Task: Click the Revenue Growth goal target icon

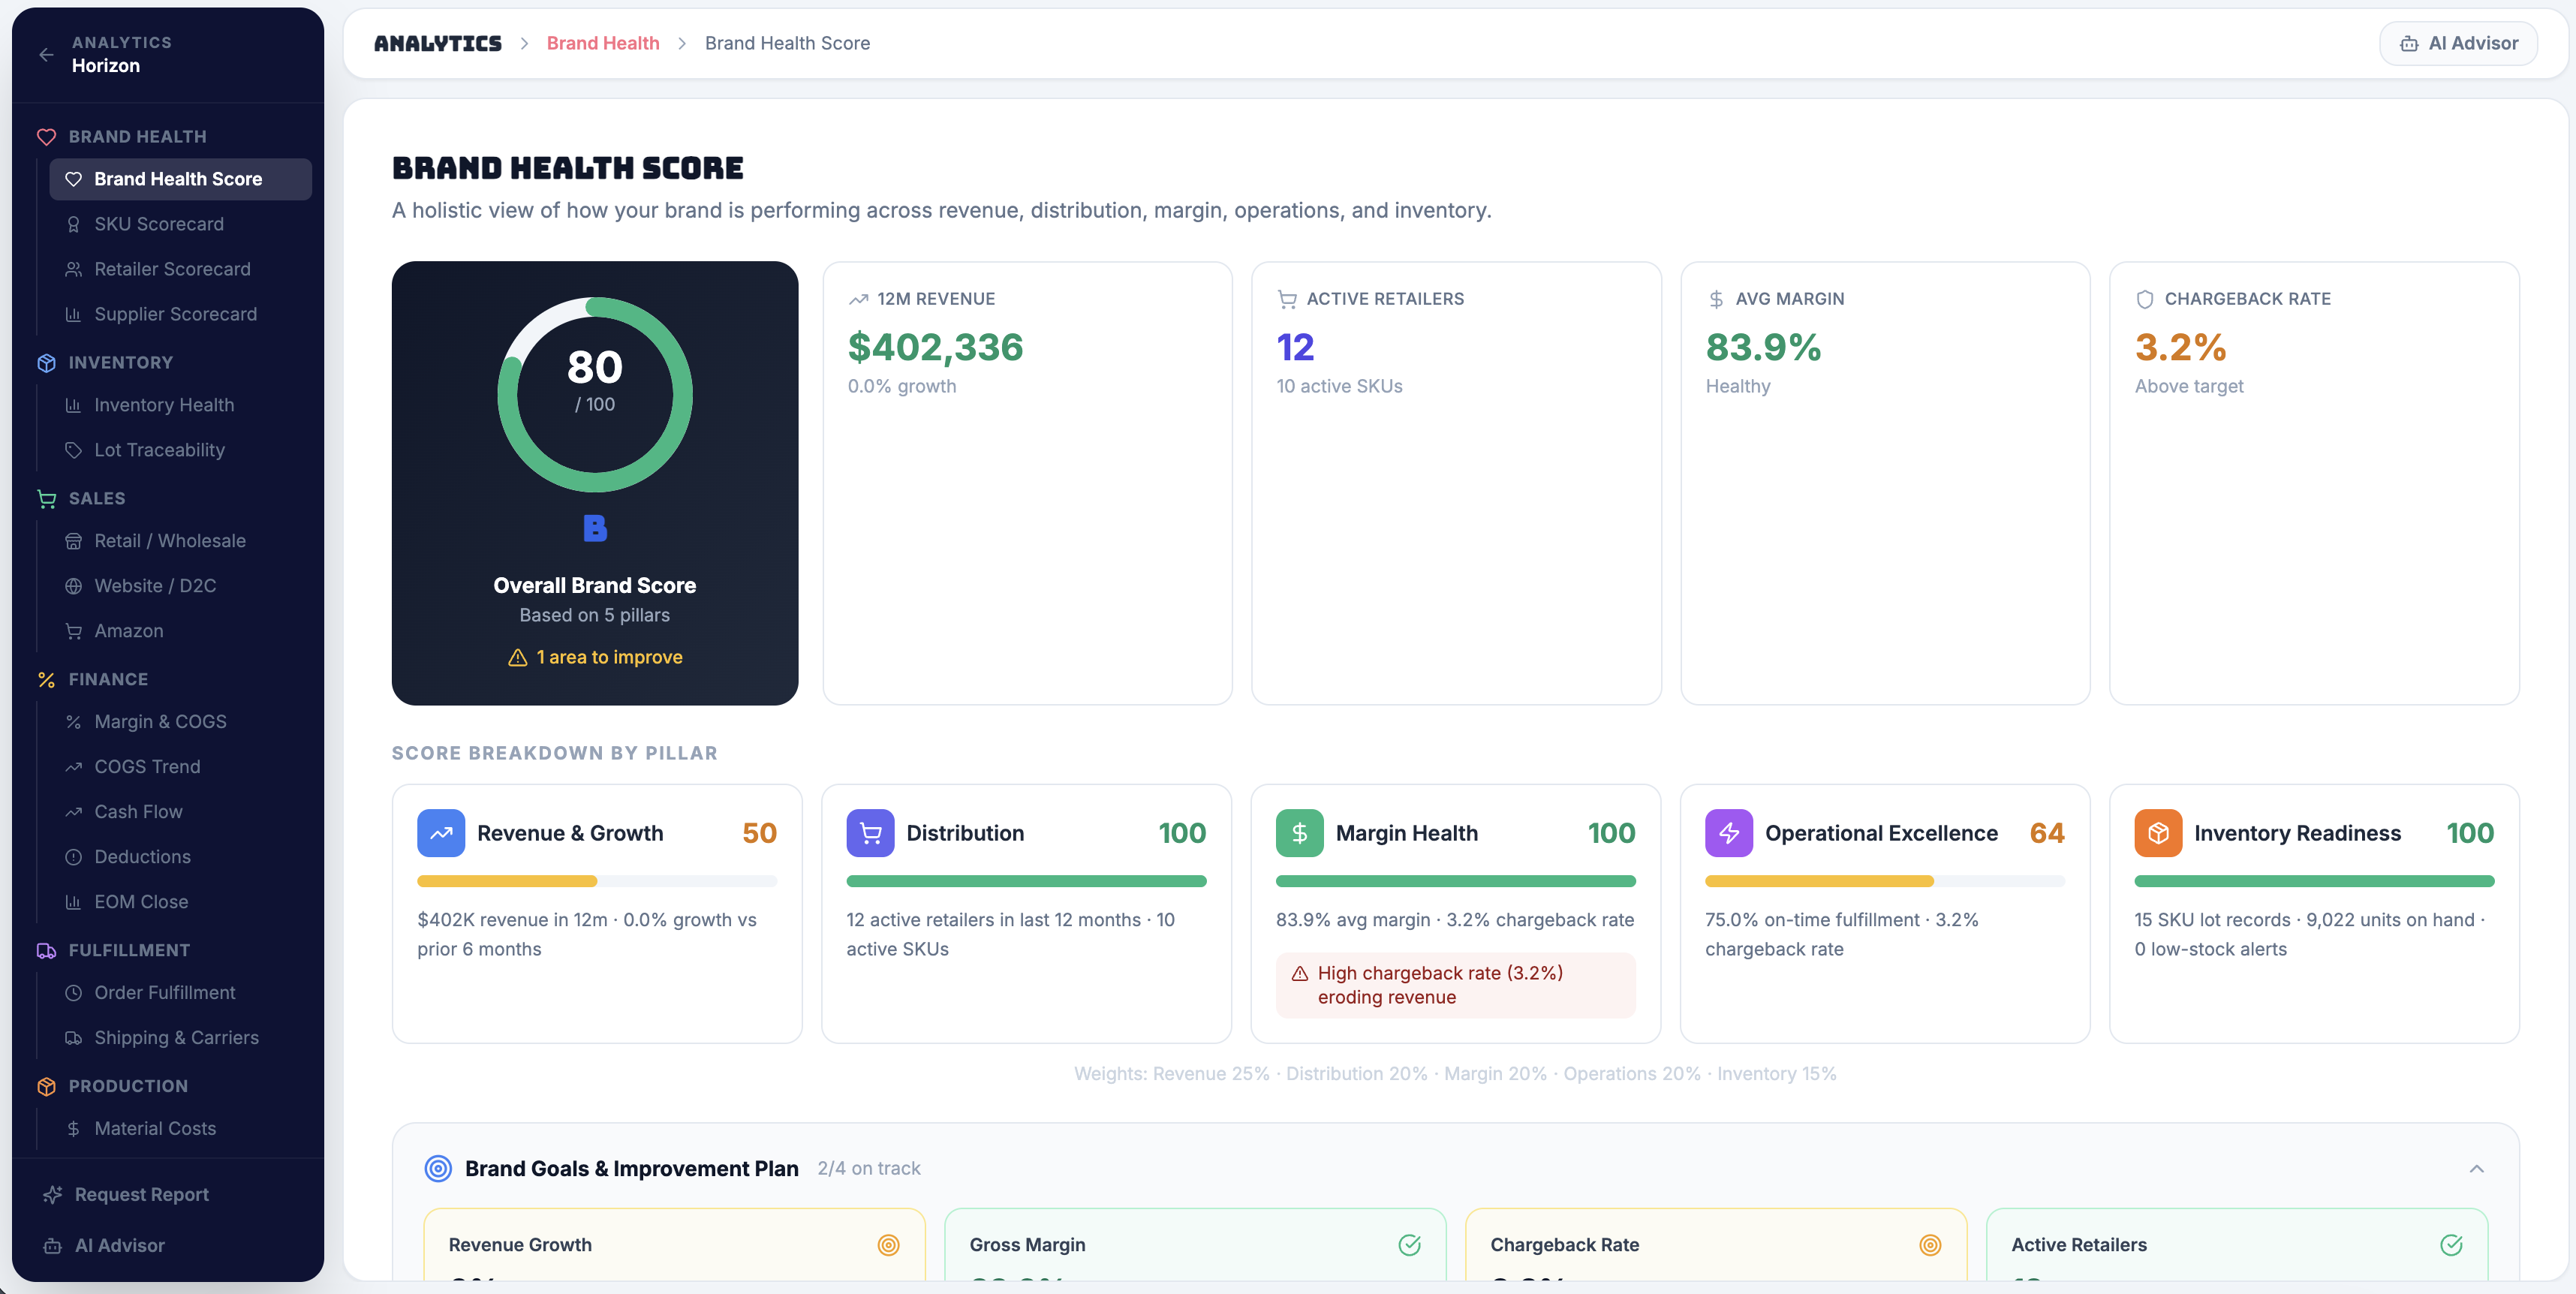Action: [x=888, y=1245]
